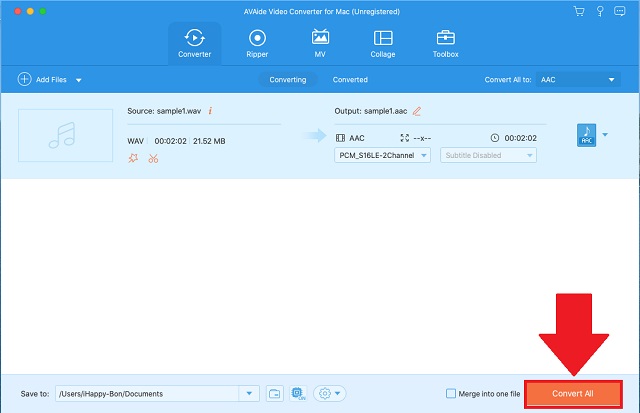View sample1.wav source info icon
This screenshot has width=640, height=413.
point(210,111)
